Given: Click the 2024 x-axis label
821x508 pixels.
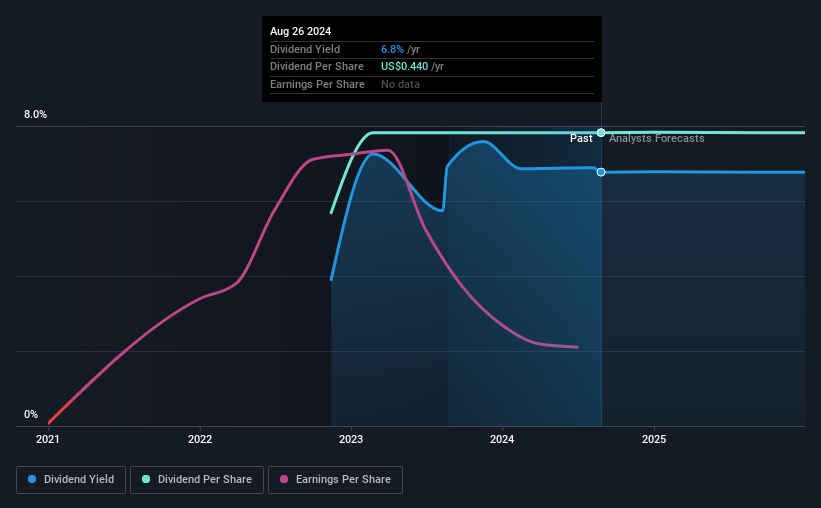Looking at the screenshot, I should point(502,439).
